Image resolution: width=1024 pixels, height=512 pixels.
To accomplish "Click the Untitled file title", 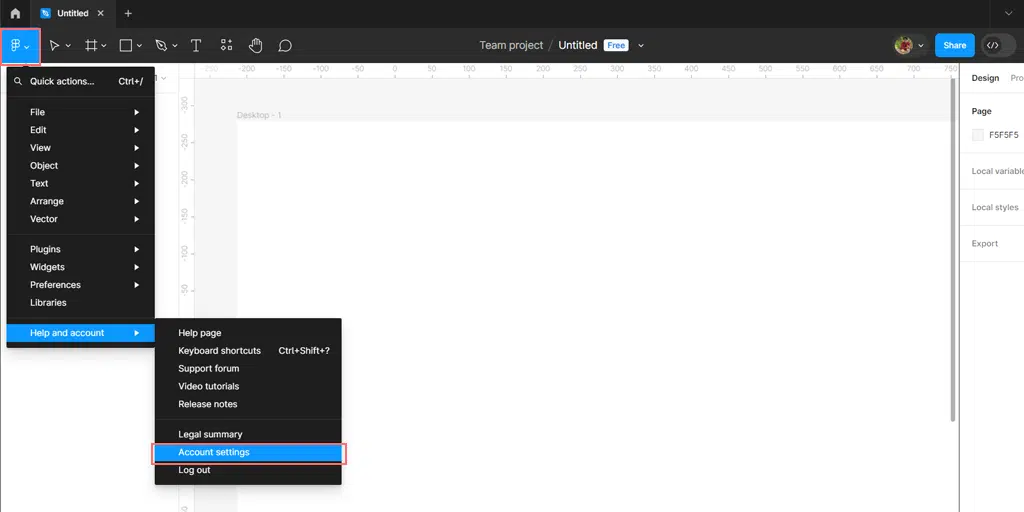I will point(577,45).
